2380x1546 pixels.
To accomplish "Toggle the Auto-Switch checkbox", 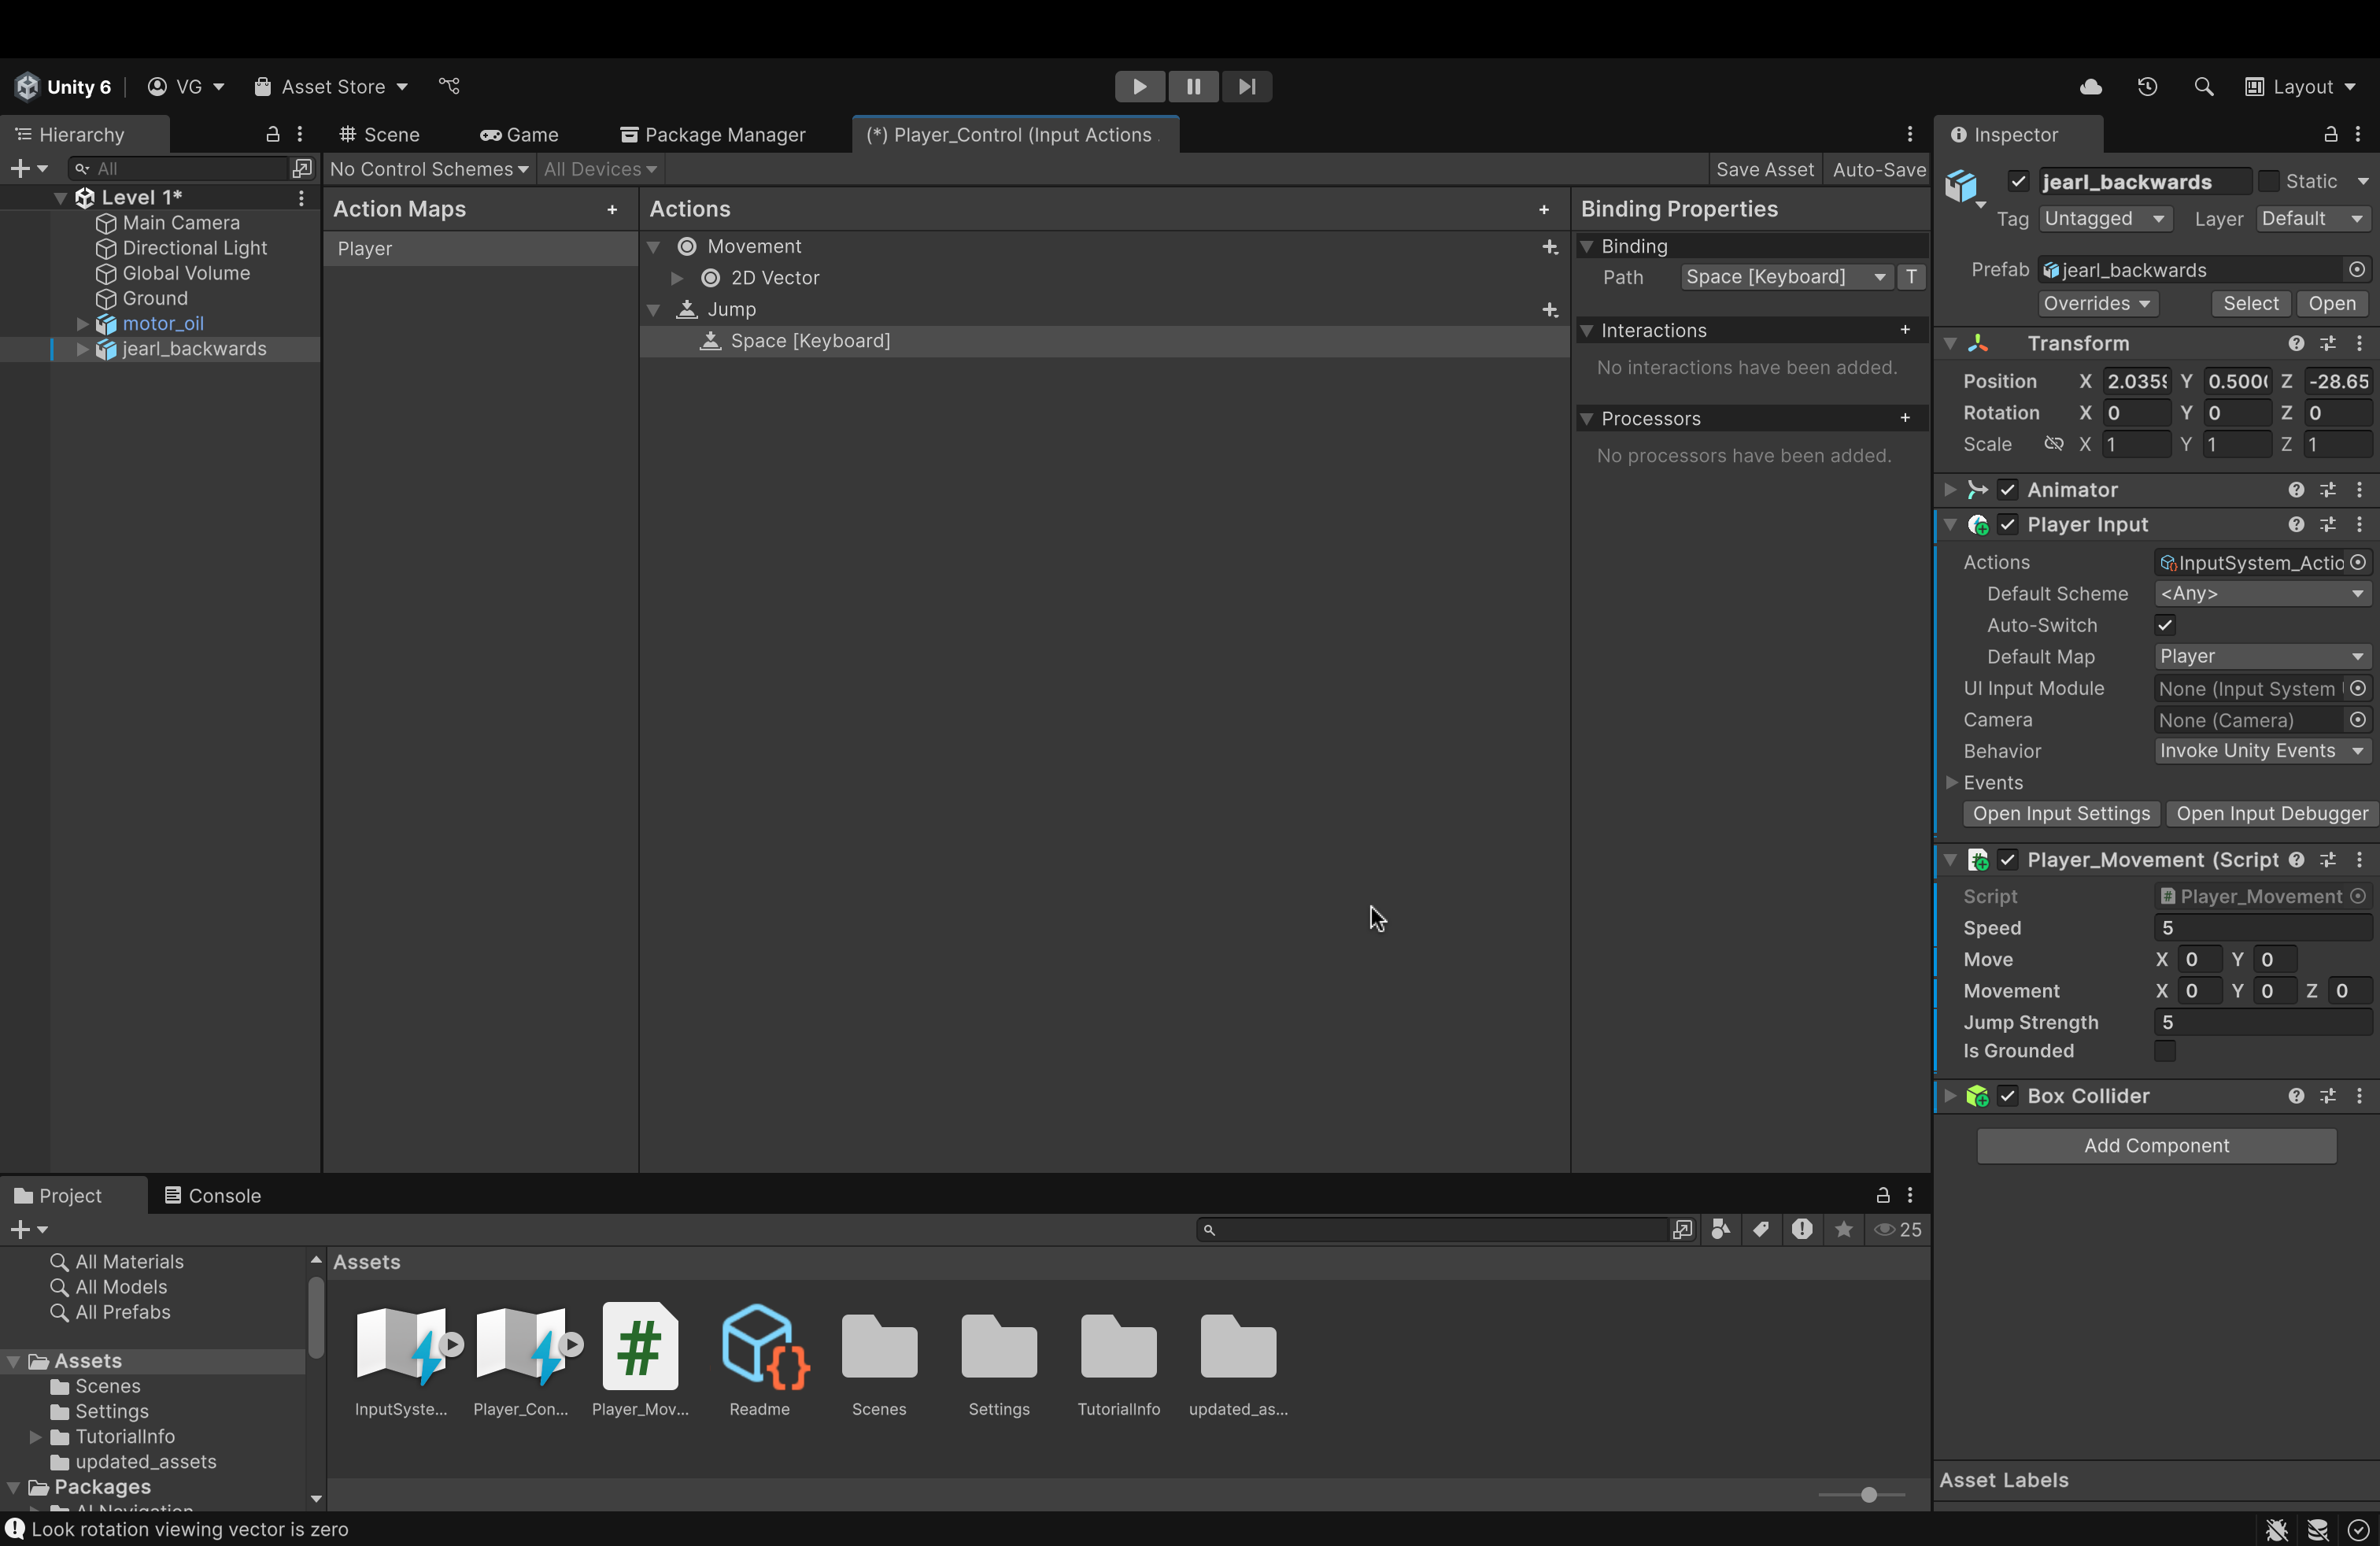I will 2165,626.
